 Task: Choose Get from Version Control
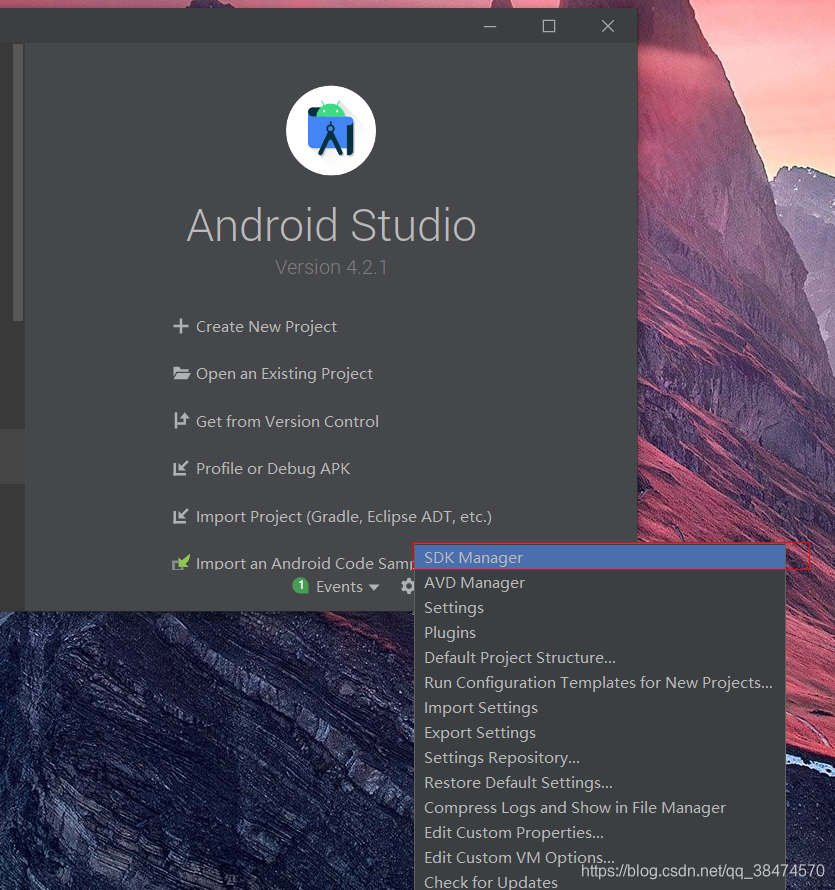287,422
